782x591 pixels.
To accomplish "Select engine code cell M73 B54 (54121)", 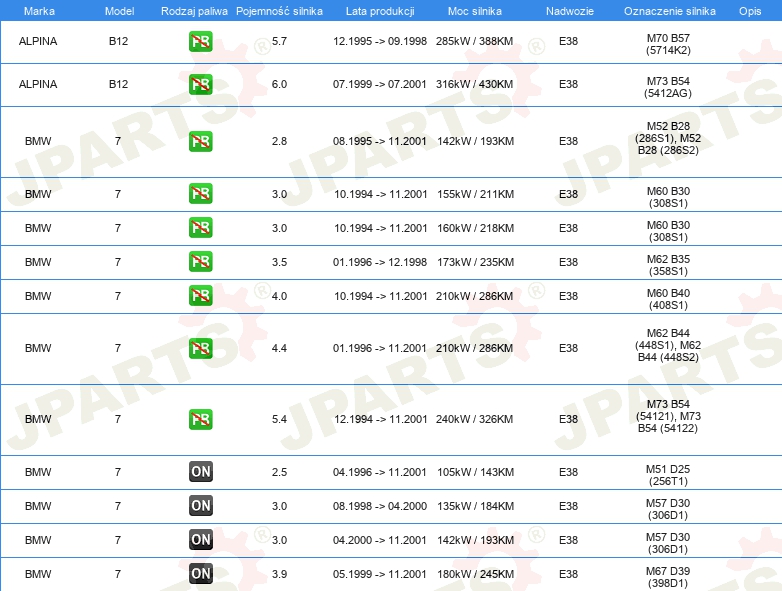I will point(668,416).
